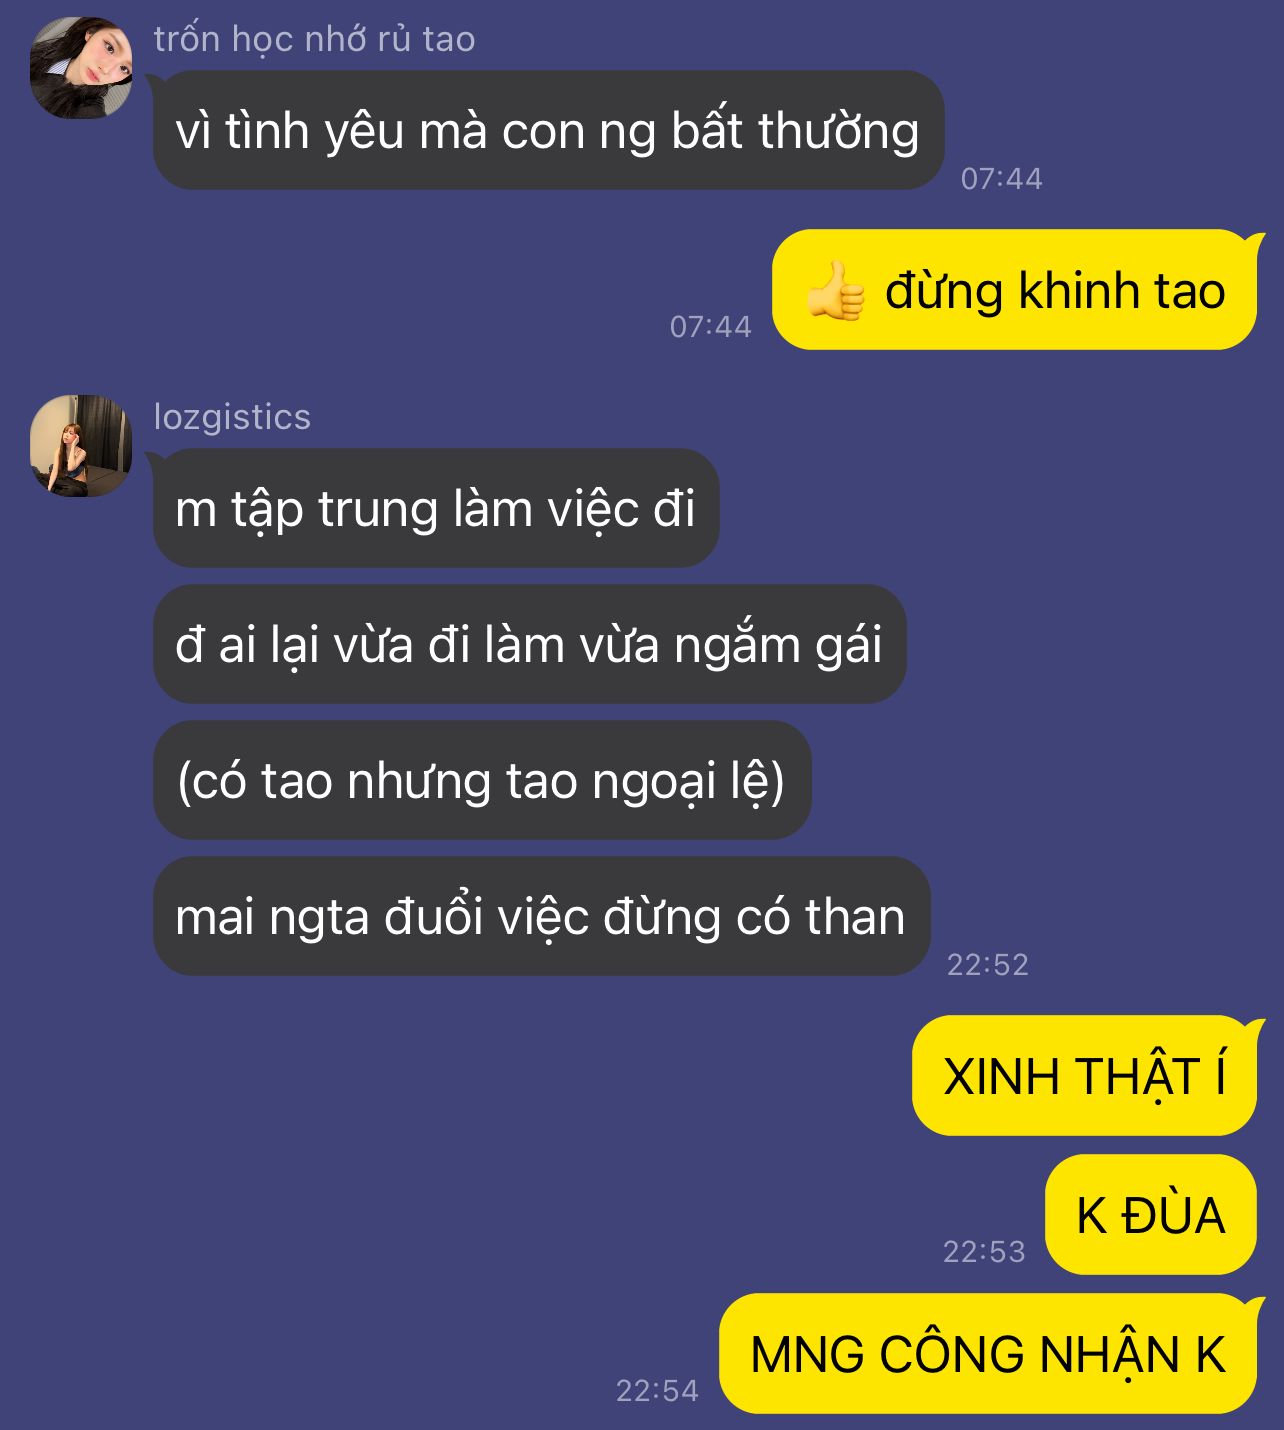
Task: Tap the message "mai ngta đuổi việc đừng có than"
Action: 541,916
